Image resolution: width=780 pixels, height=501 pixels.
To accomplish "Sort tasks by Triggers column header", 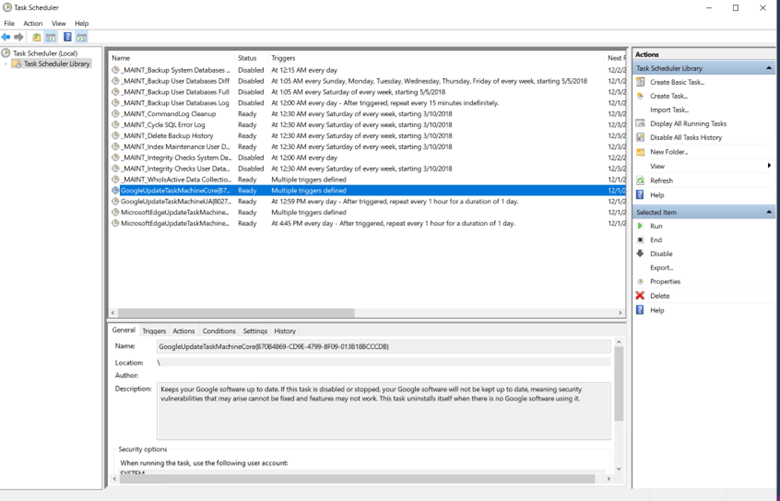I will pyautogui.click(x=436, y=58).
